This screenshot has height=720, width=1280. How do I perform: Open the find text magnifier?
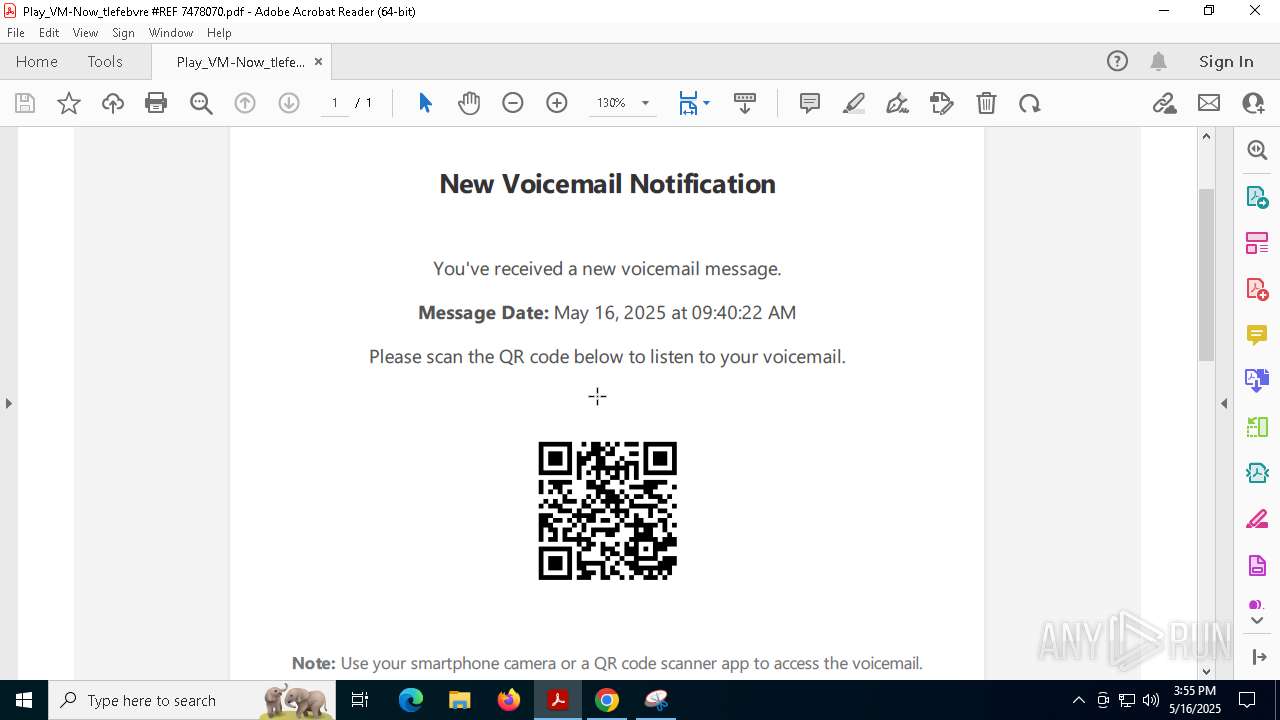click(x=201, y=103)
